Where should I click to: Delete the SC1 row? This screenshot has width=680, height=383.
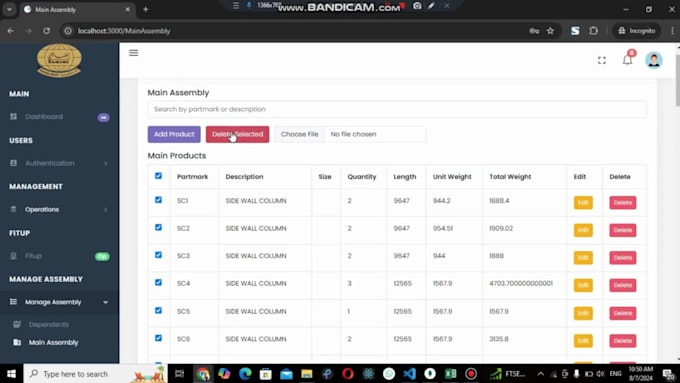coord(622,203)
